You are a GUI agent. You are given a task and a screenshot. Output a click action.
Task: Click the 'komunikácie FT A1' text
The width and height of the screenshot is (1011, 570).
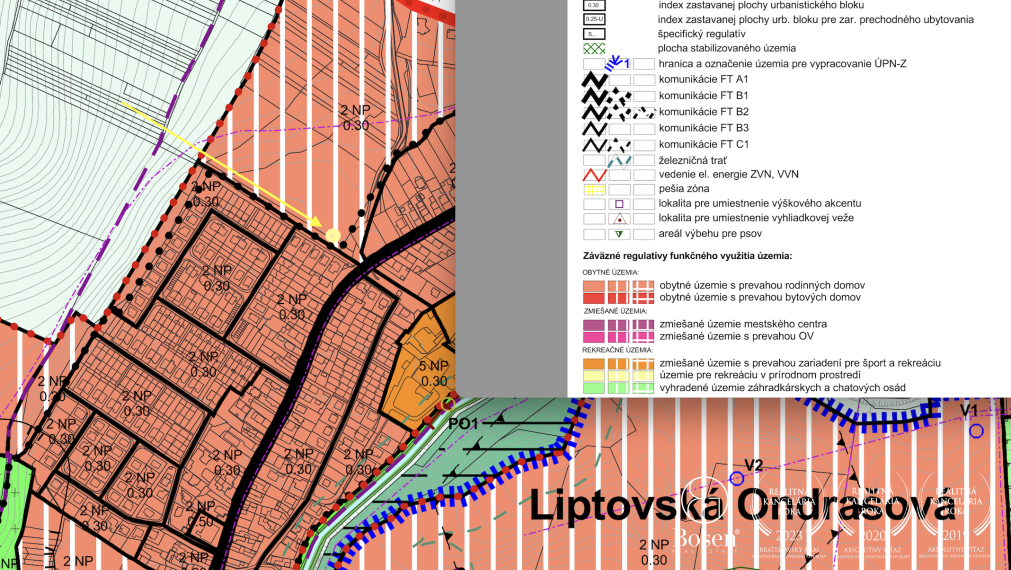(703, 79)
